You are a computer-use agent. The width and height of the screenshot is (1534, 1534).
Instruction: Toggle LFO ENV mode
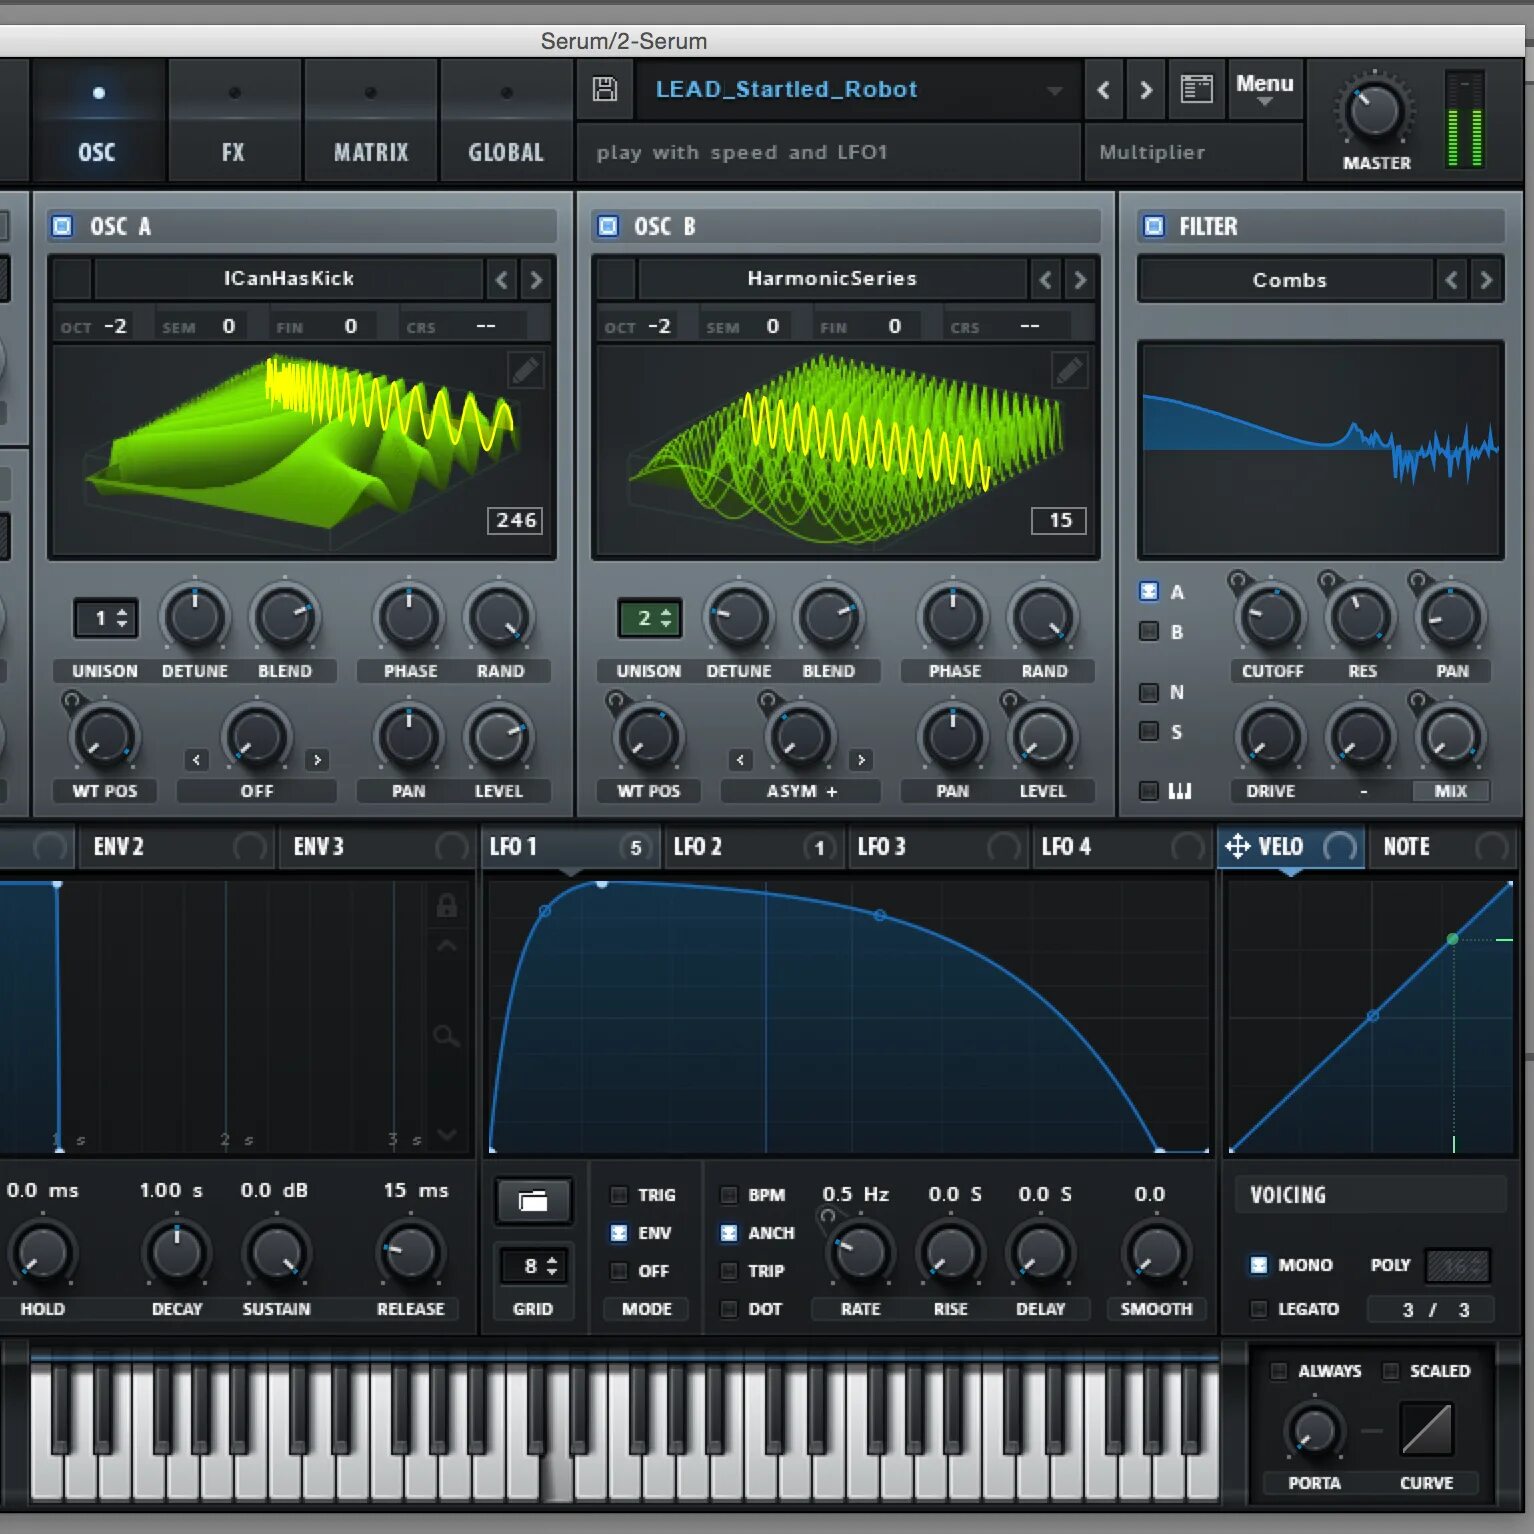(619, 1233)
